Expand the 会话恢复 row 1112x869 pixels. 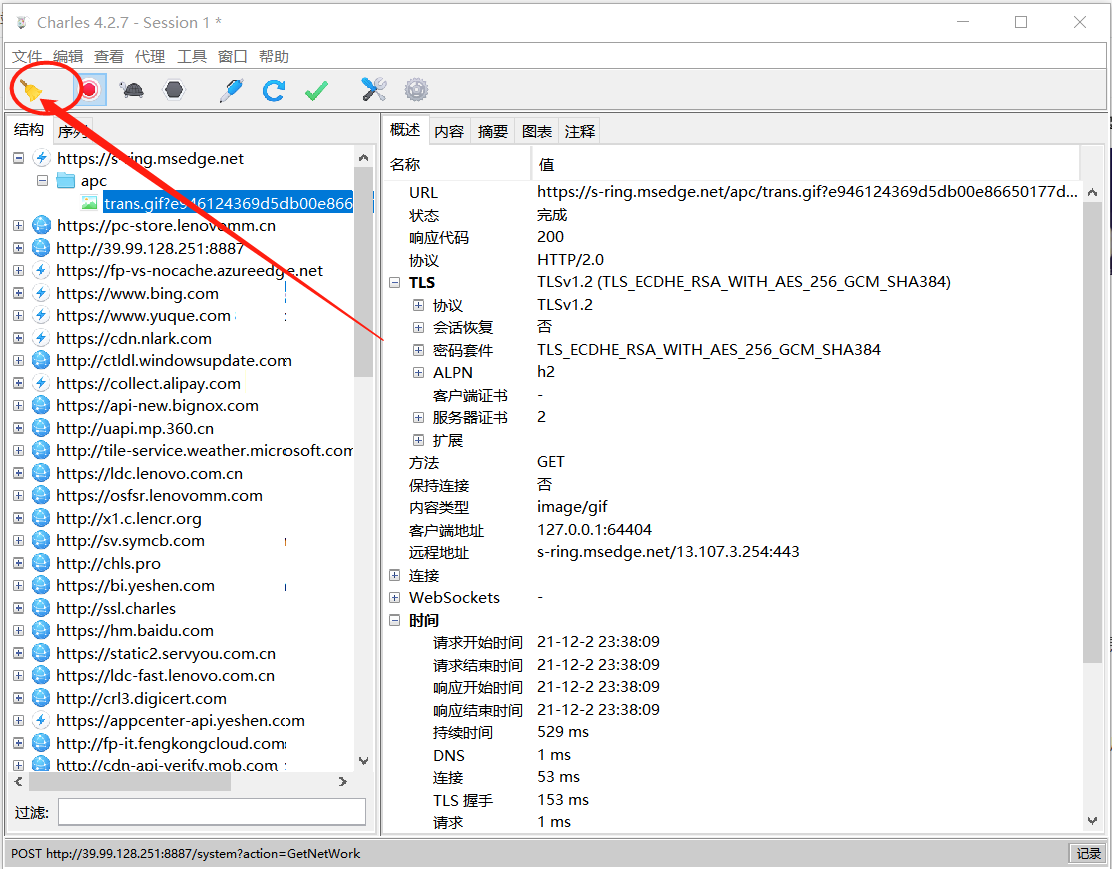[x=418, y=328]
